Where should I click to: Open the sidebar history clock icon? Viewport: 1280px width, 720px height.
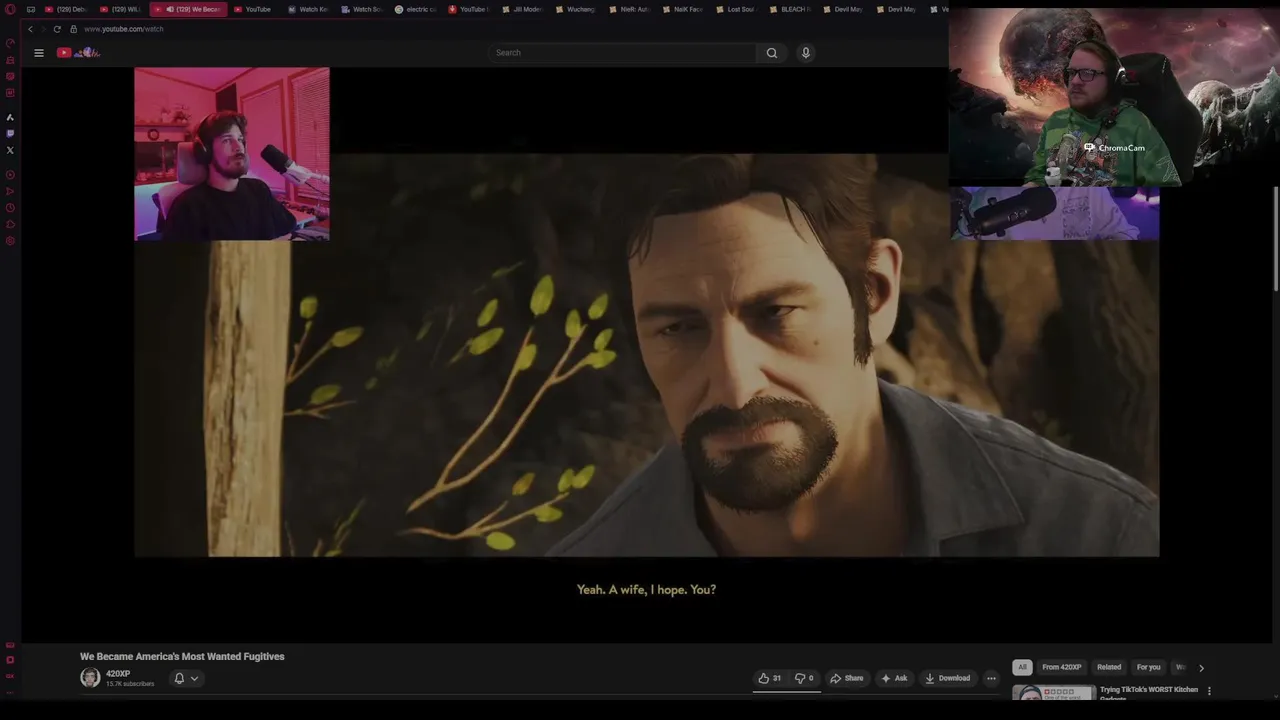point(10,208)
